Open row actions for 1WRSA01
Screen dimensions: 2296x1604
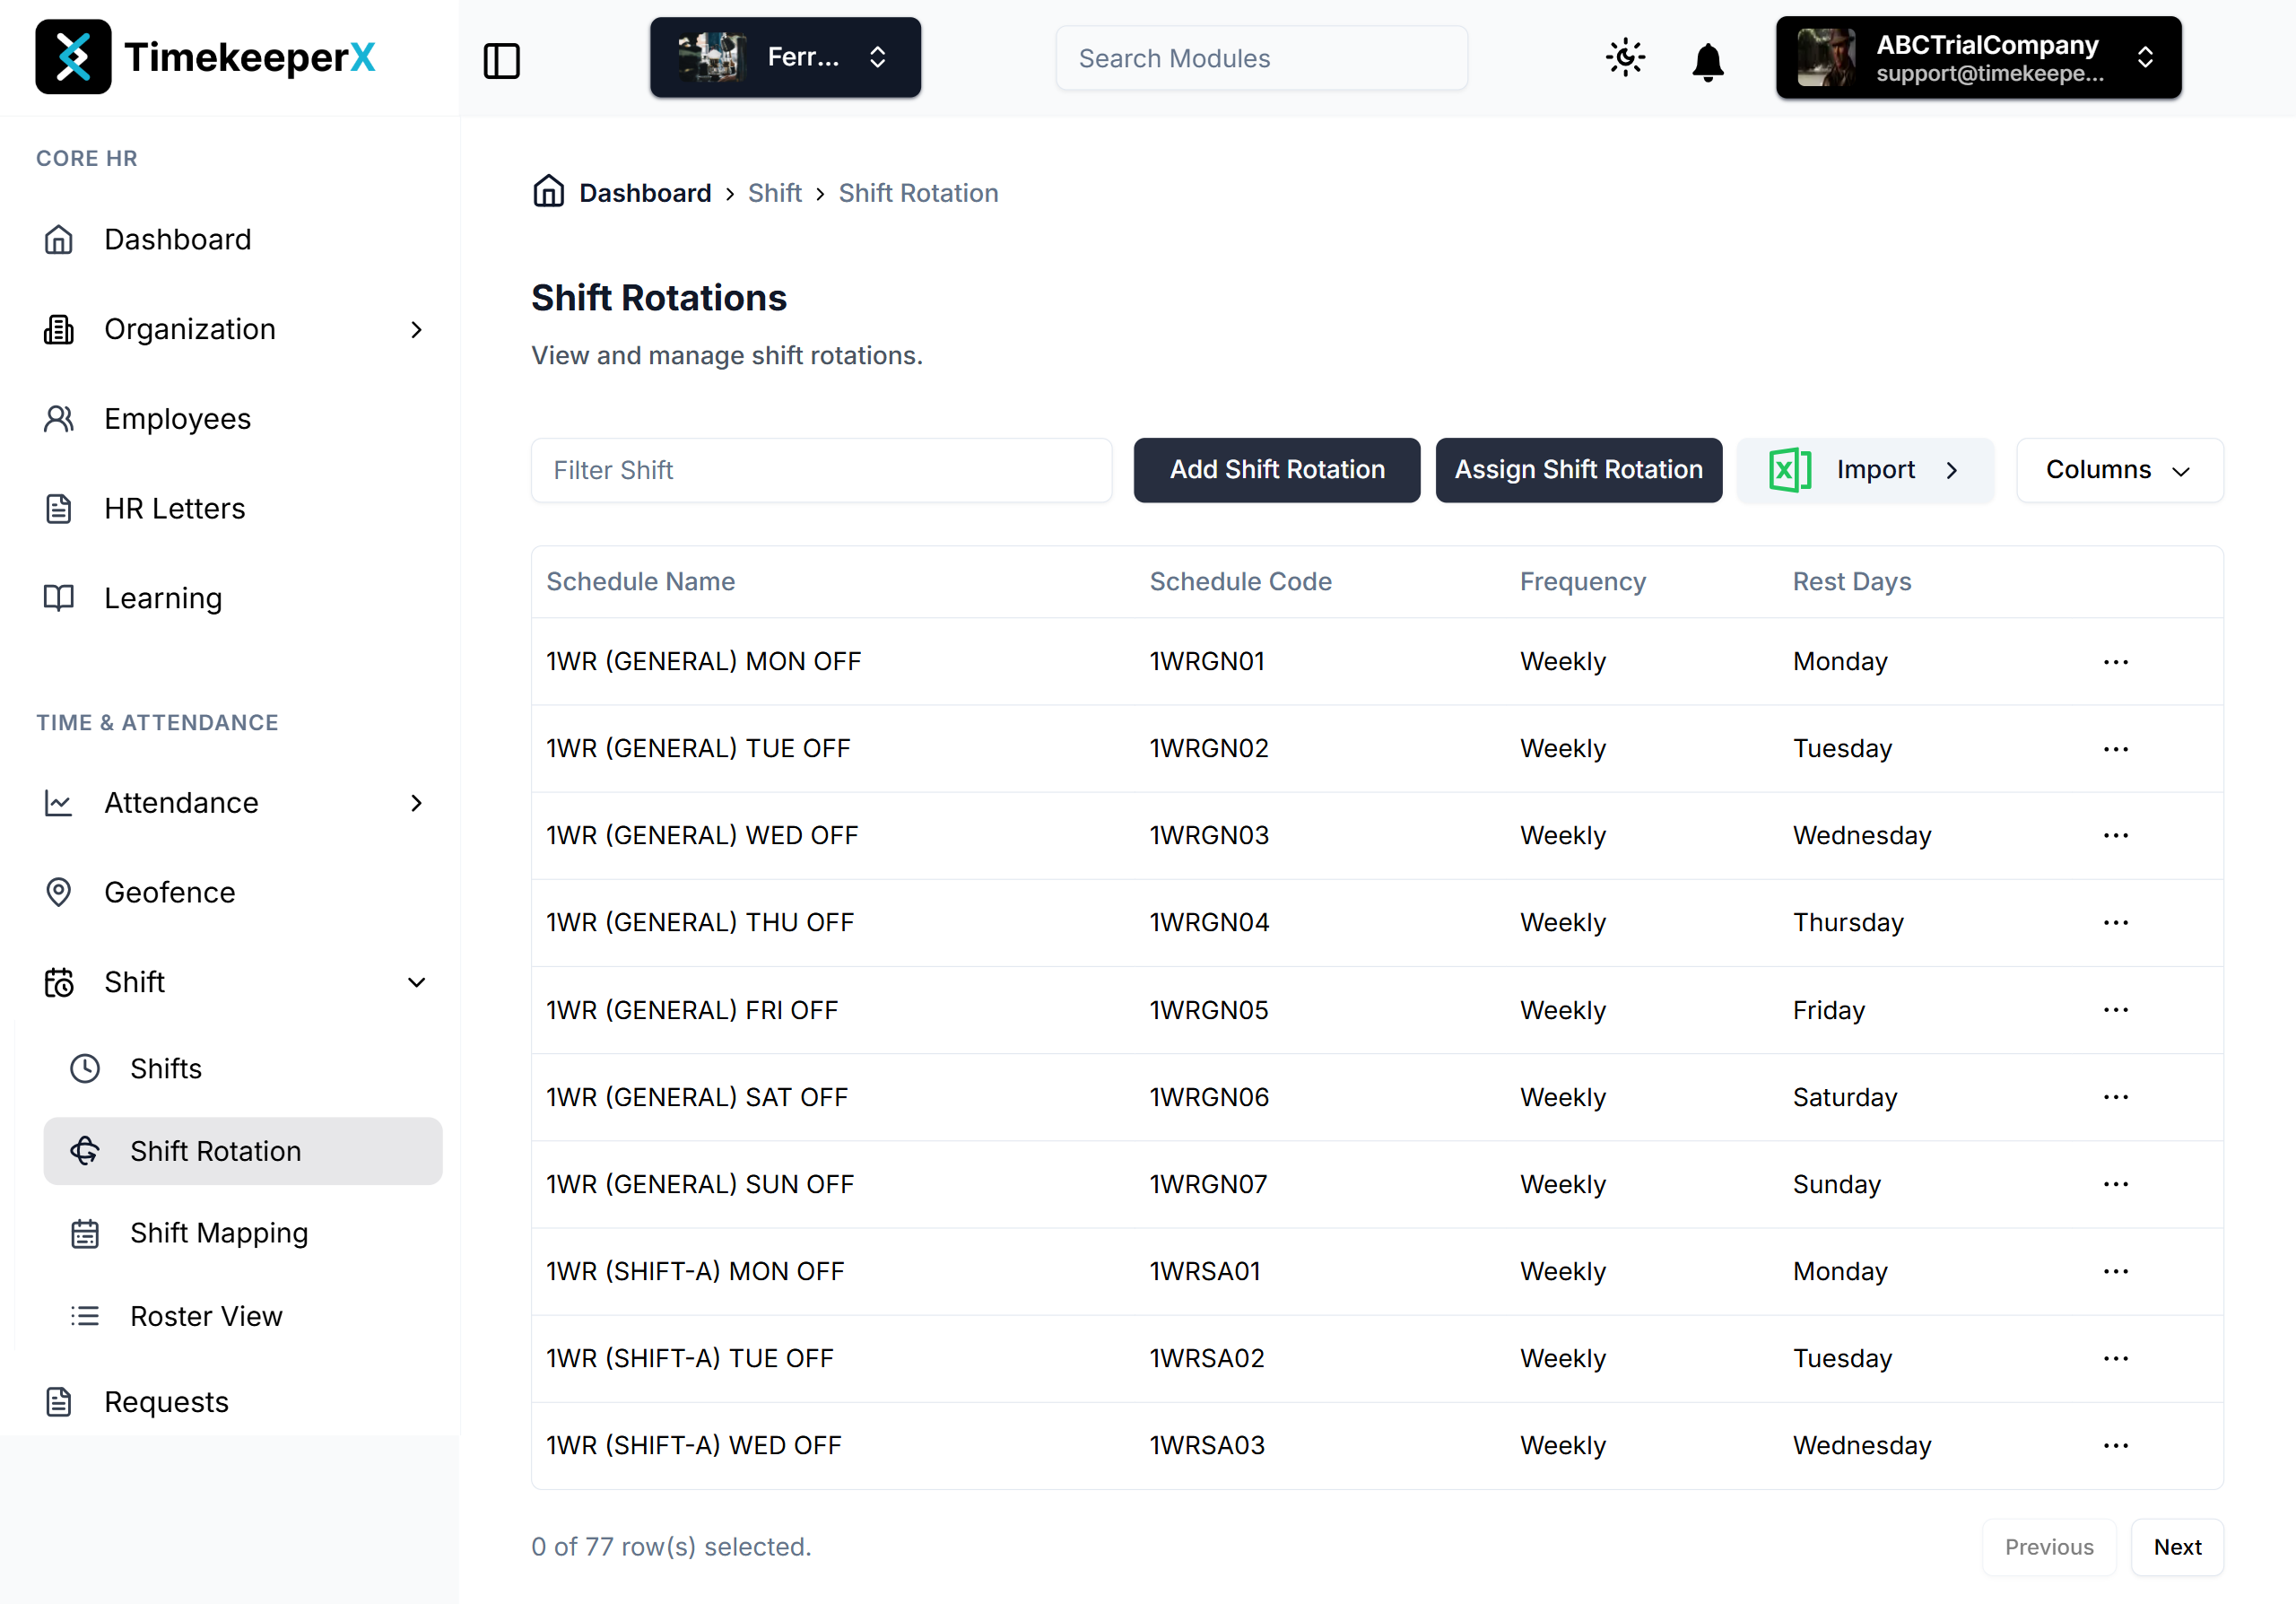click(2115, 1271)
